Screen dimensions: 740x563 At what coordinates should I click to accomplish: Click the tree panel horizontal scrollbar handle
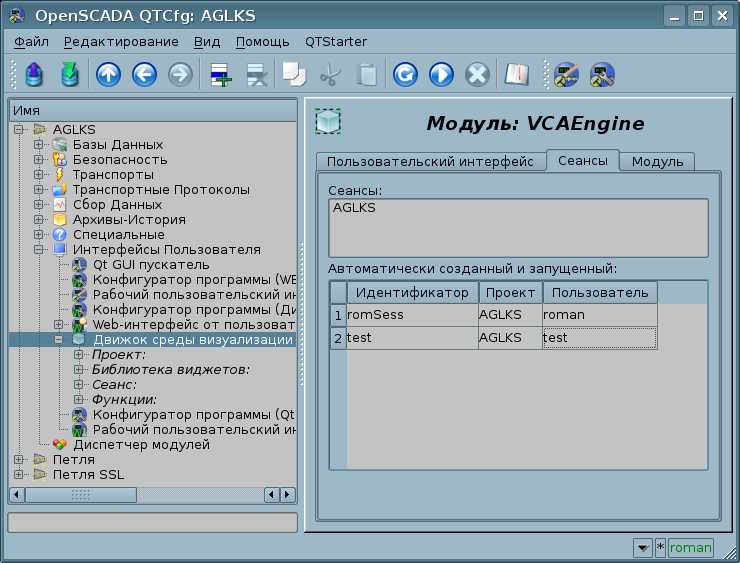[x=80, y=495]
